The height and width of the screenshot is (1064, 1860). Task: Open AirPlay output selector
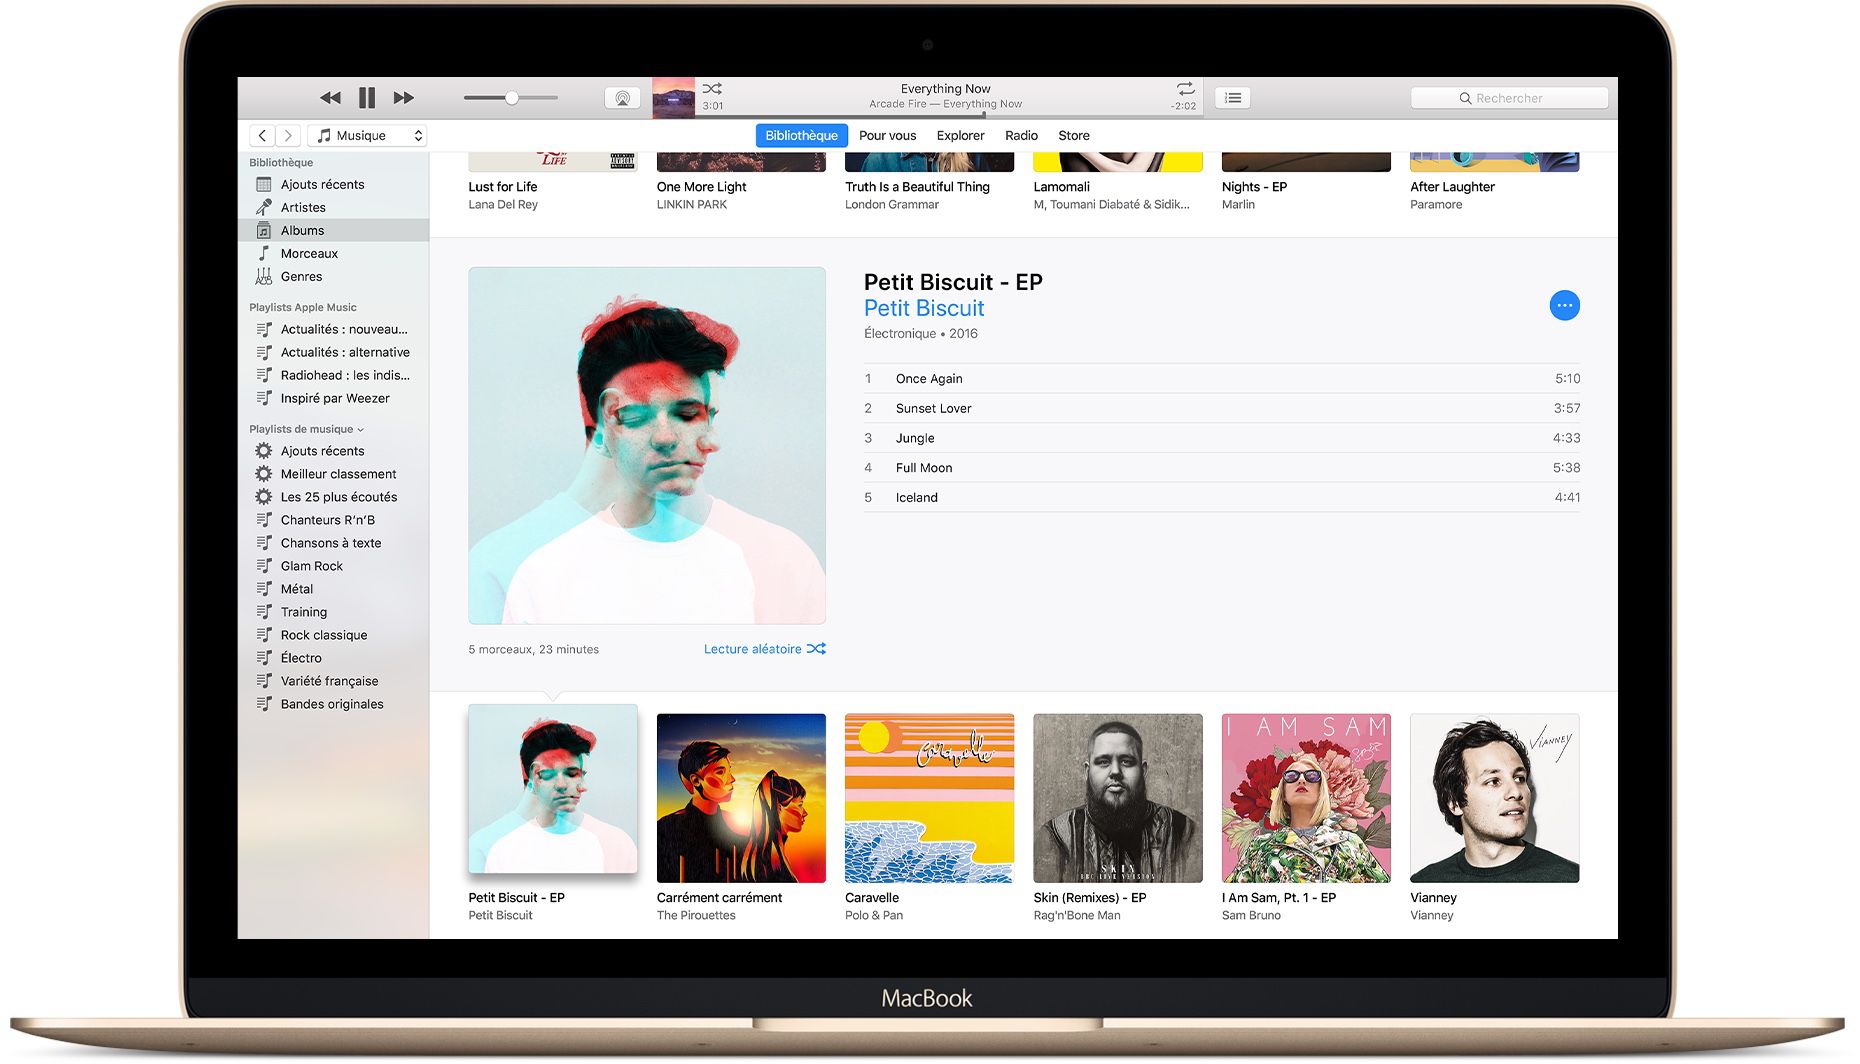[x=622, y=98]
